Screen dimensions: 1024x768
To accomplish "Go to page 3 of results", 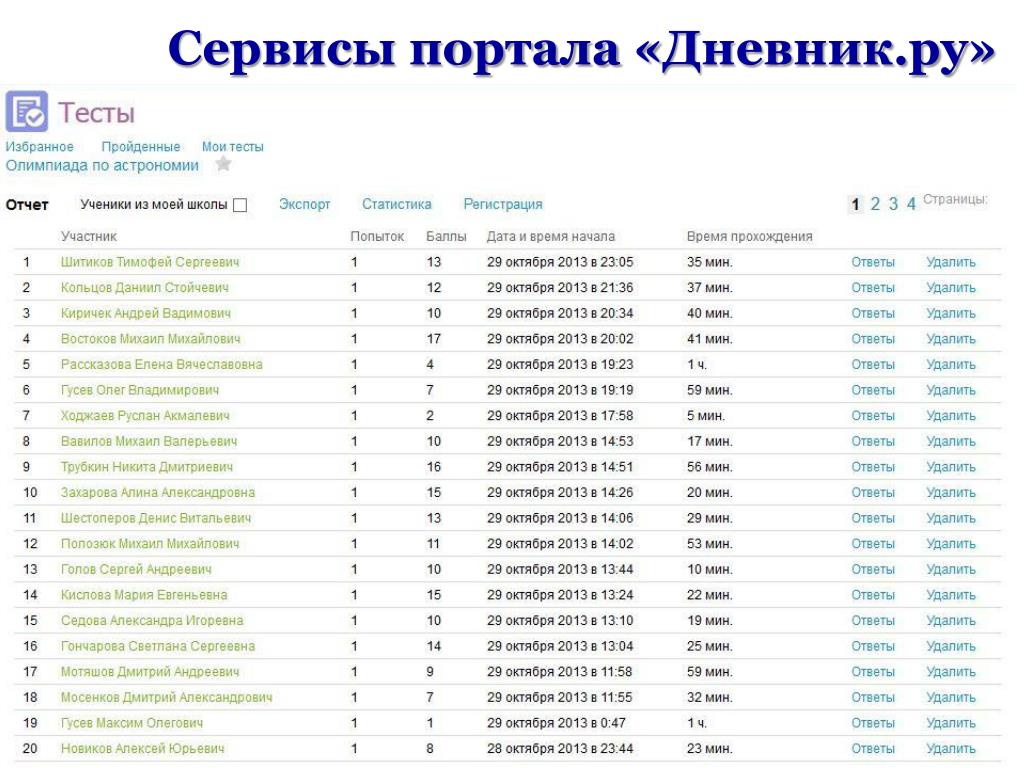I will pyautogui.click(x=893, y=204).
